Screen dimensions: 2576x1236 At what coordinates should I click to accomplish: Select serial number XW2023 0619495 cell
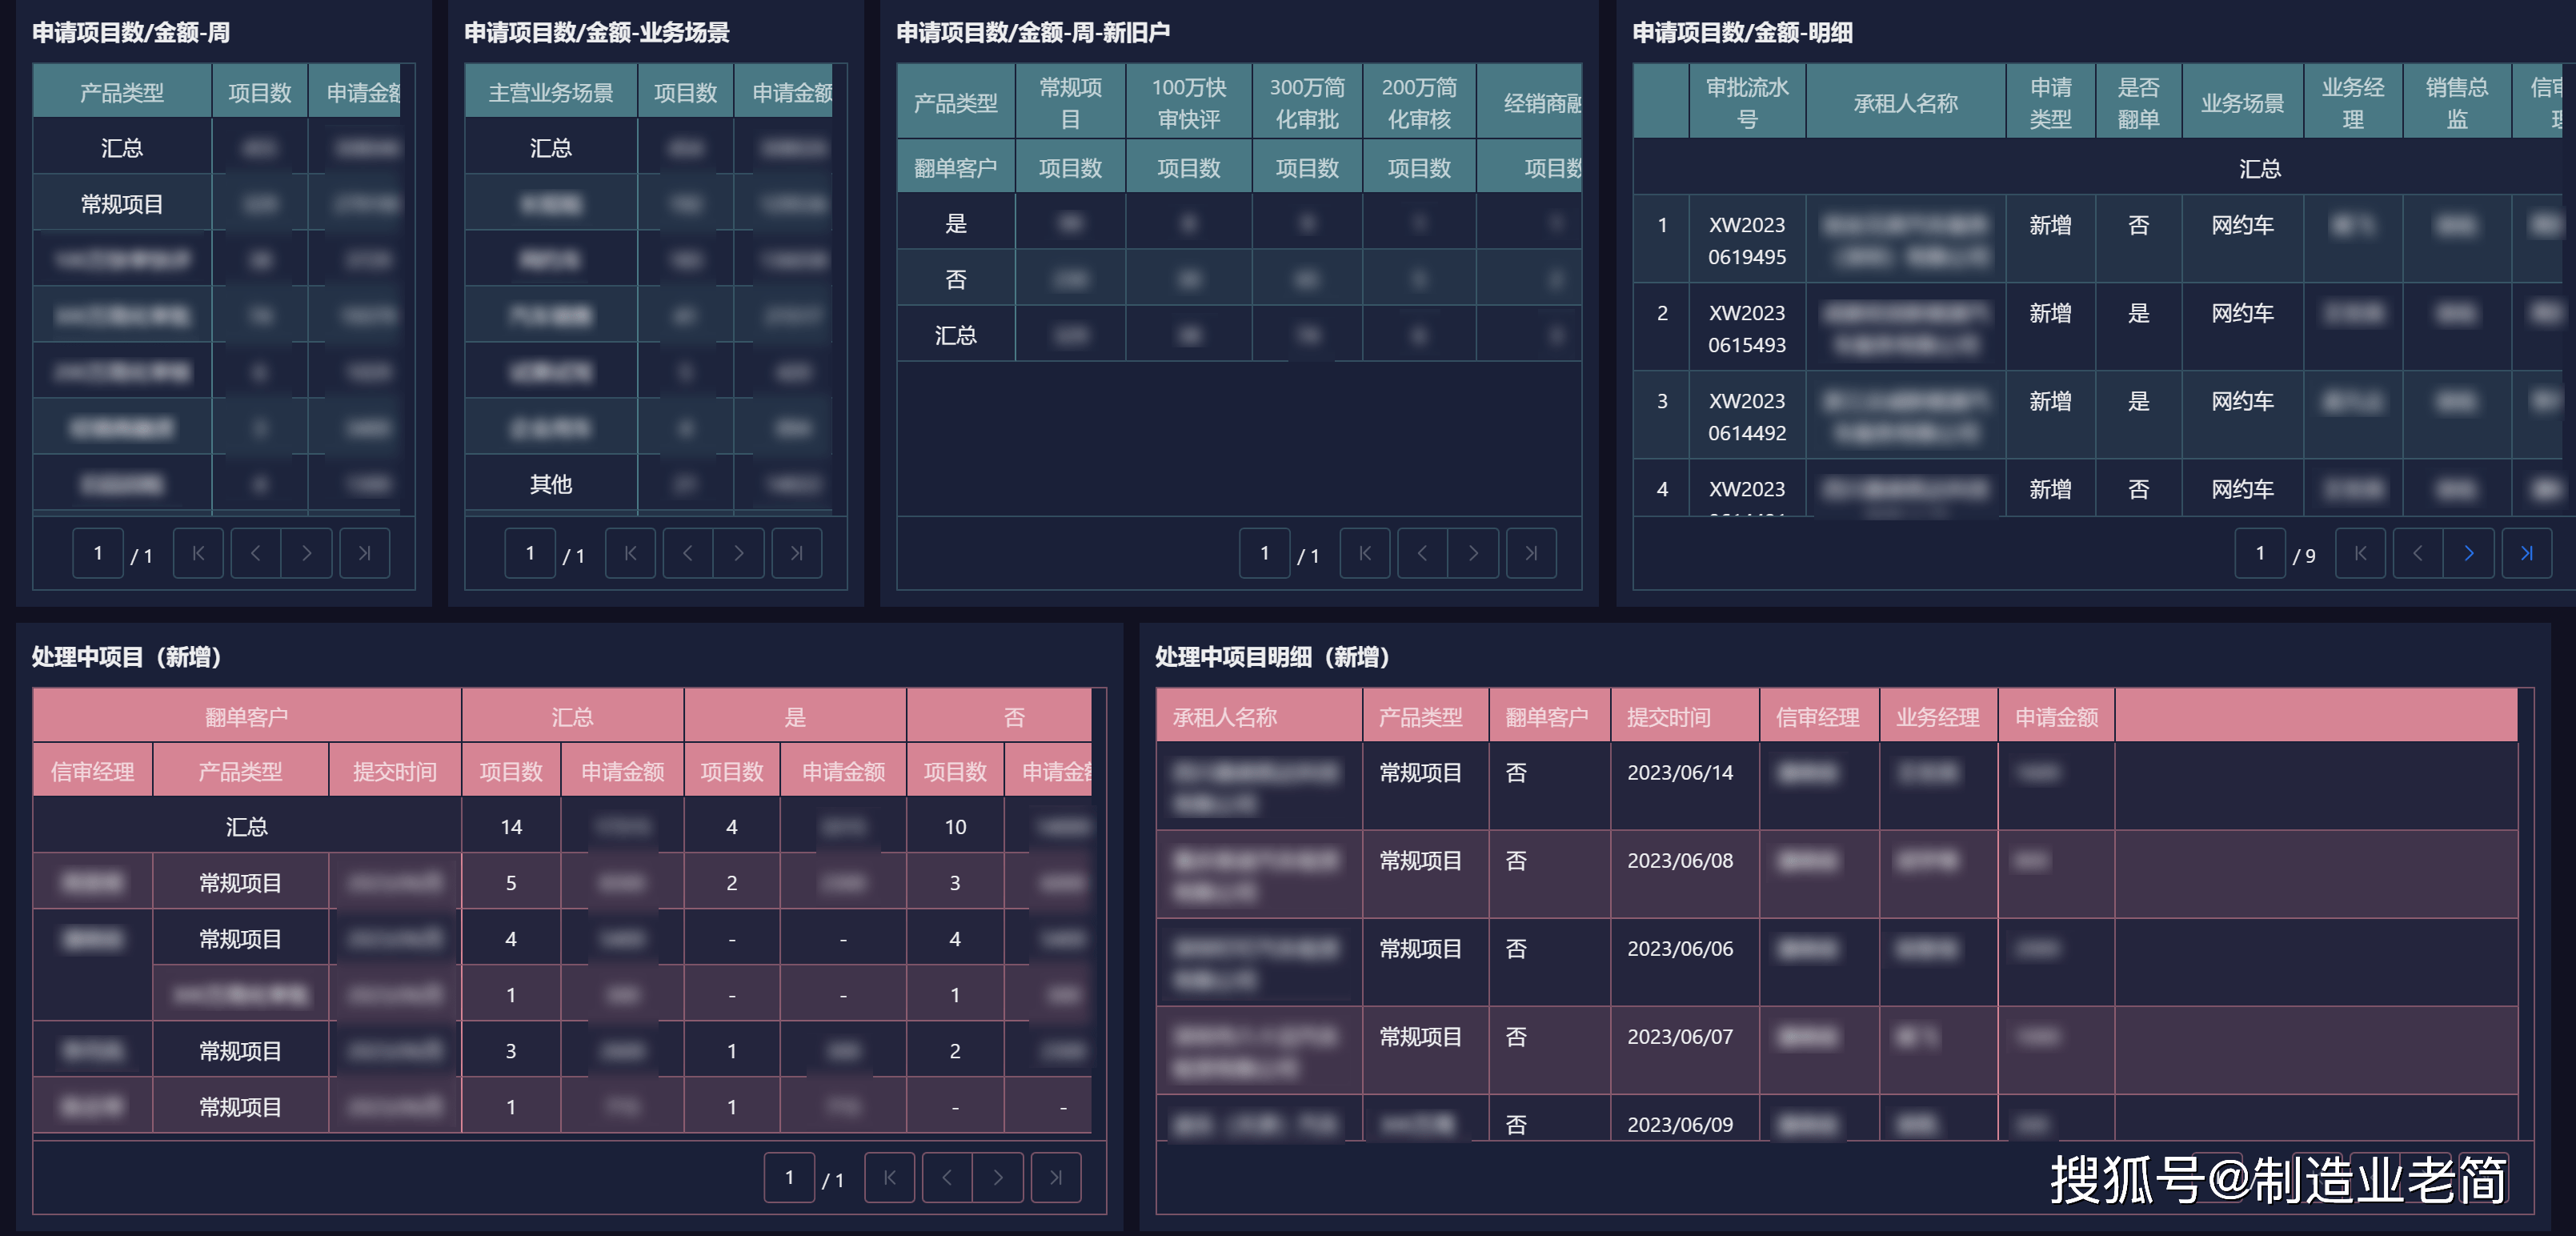coord(1747,240)
